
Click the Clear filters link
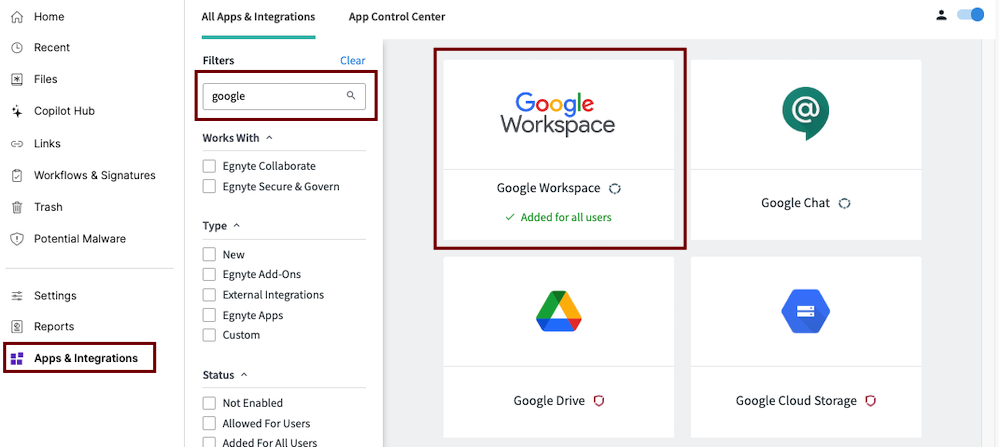pos(352,61)
